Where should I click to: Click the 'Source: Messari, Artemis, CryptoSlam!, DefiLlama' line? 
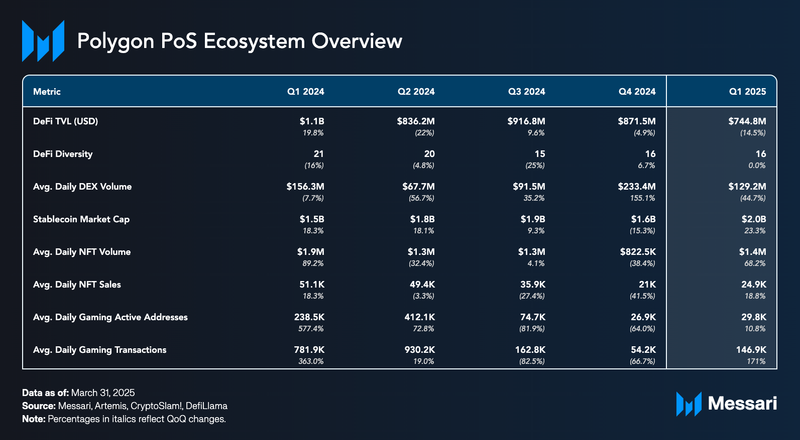(x=124, y=406)
